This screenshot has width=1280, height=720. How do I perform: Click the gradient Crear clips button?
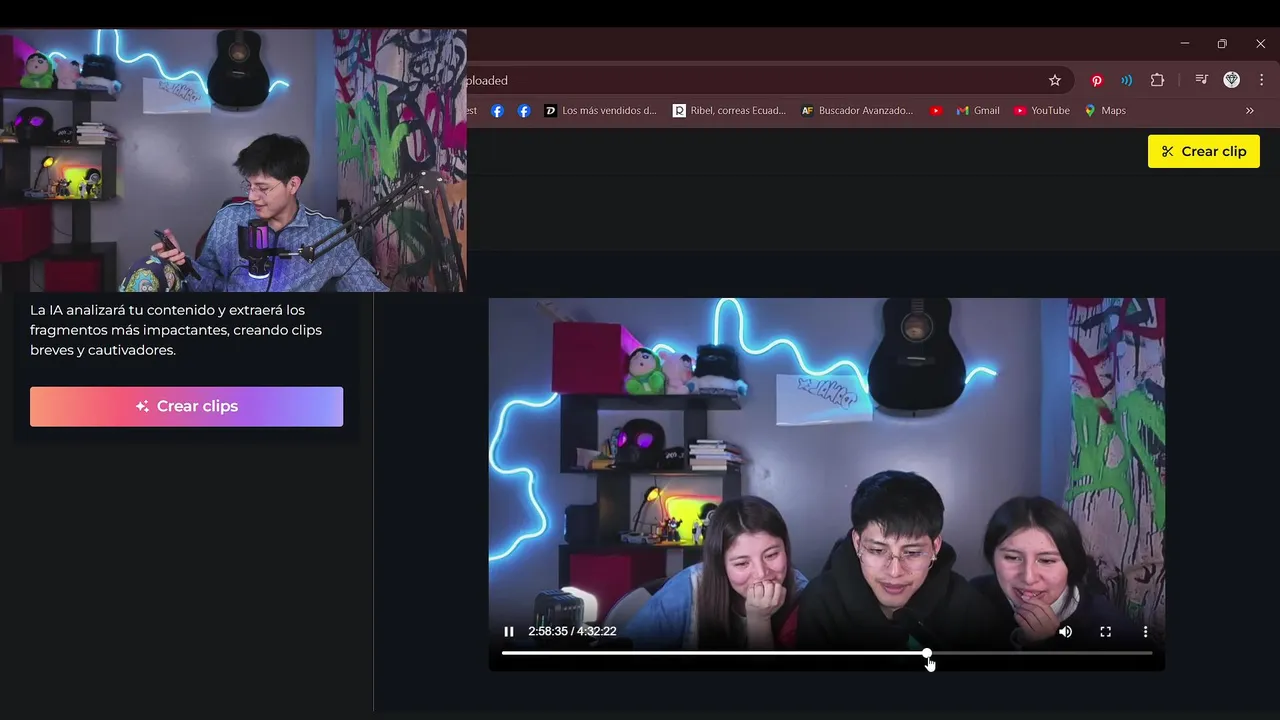coord(186,406)
